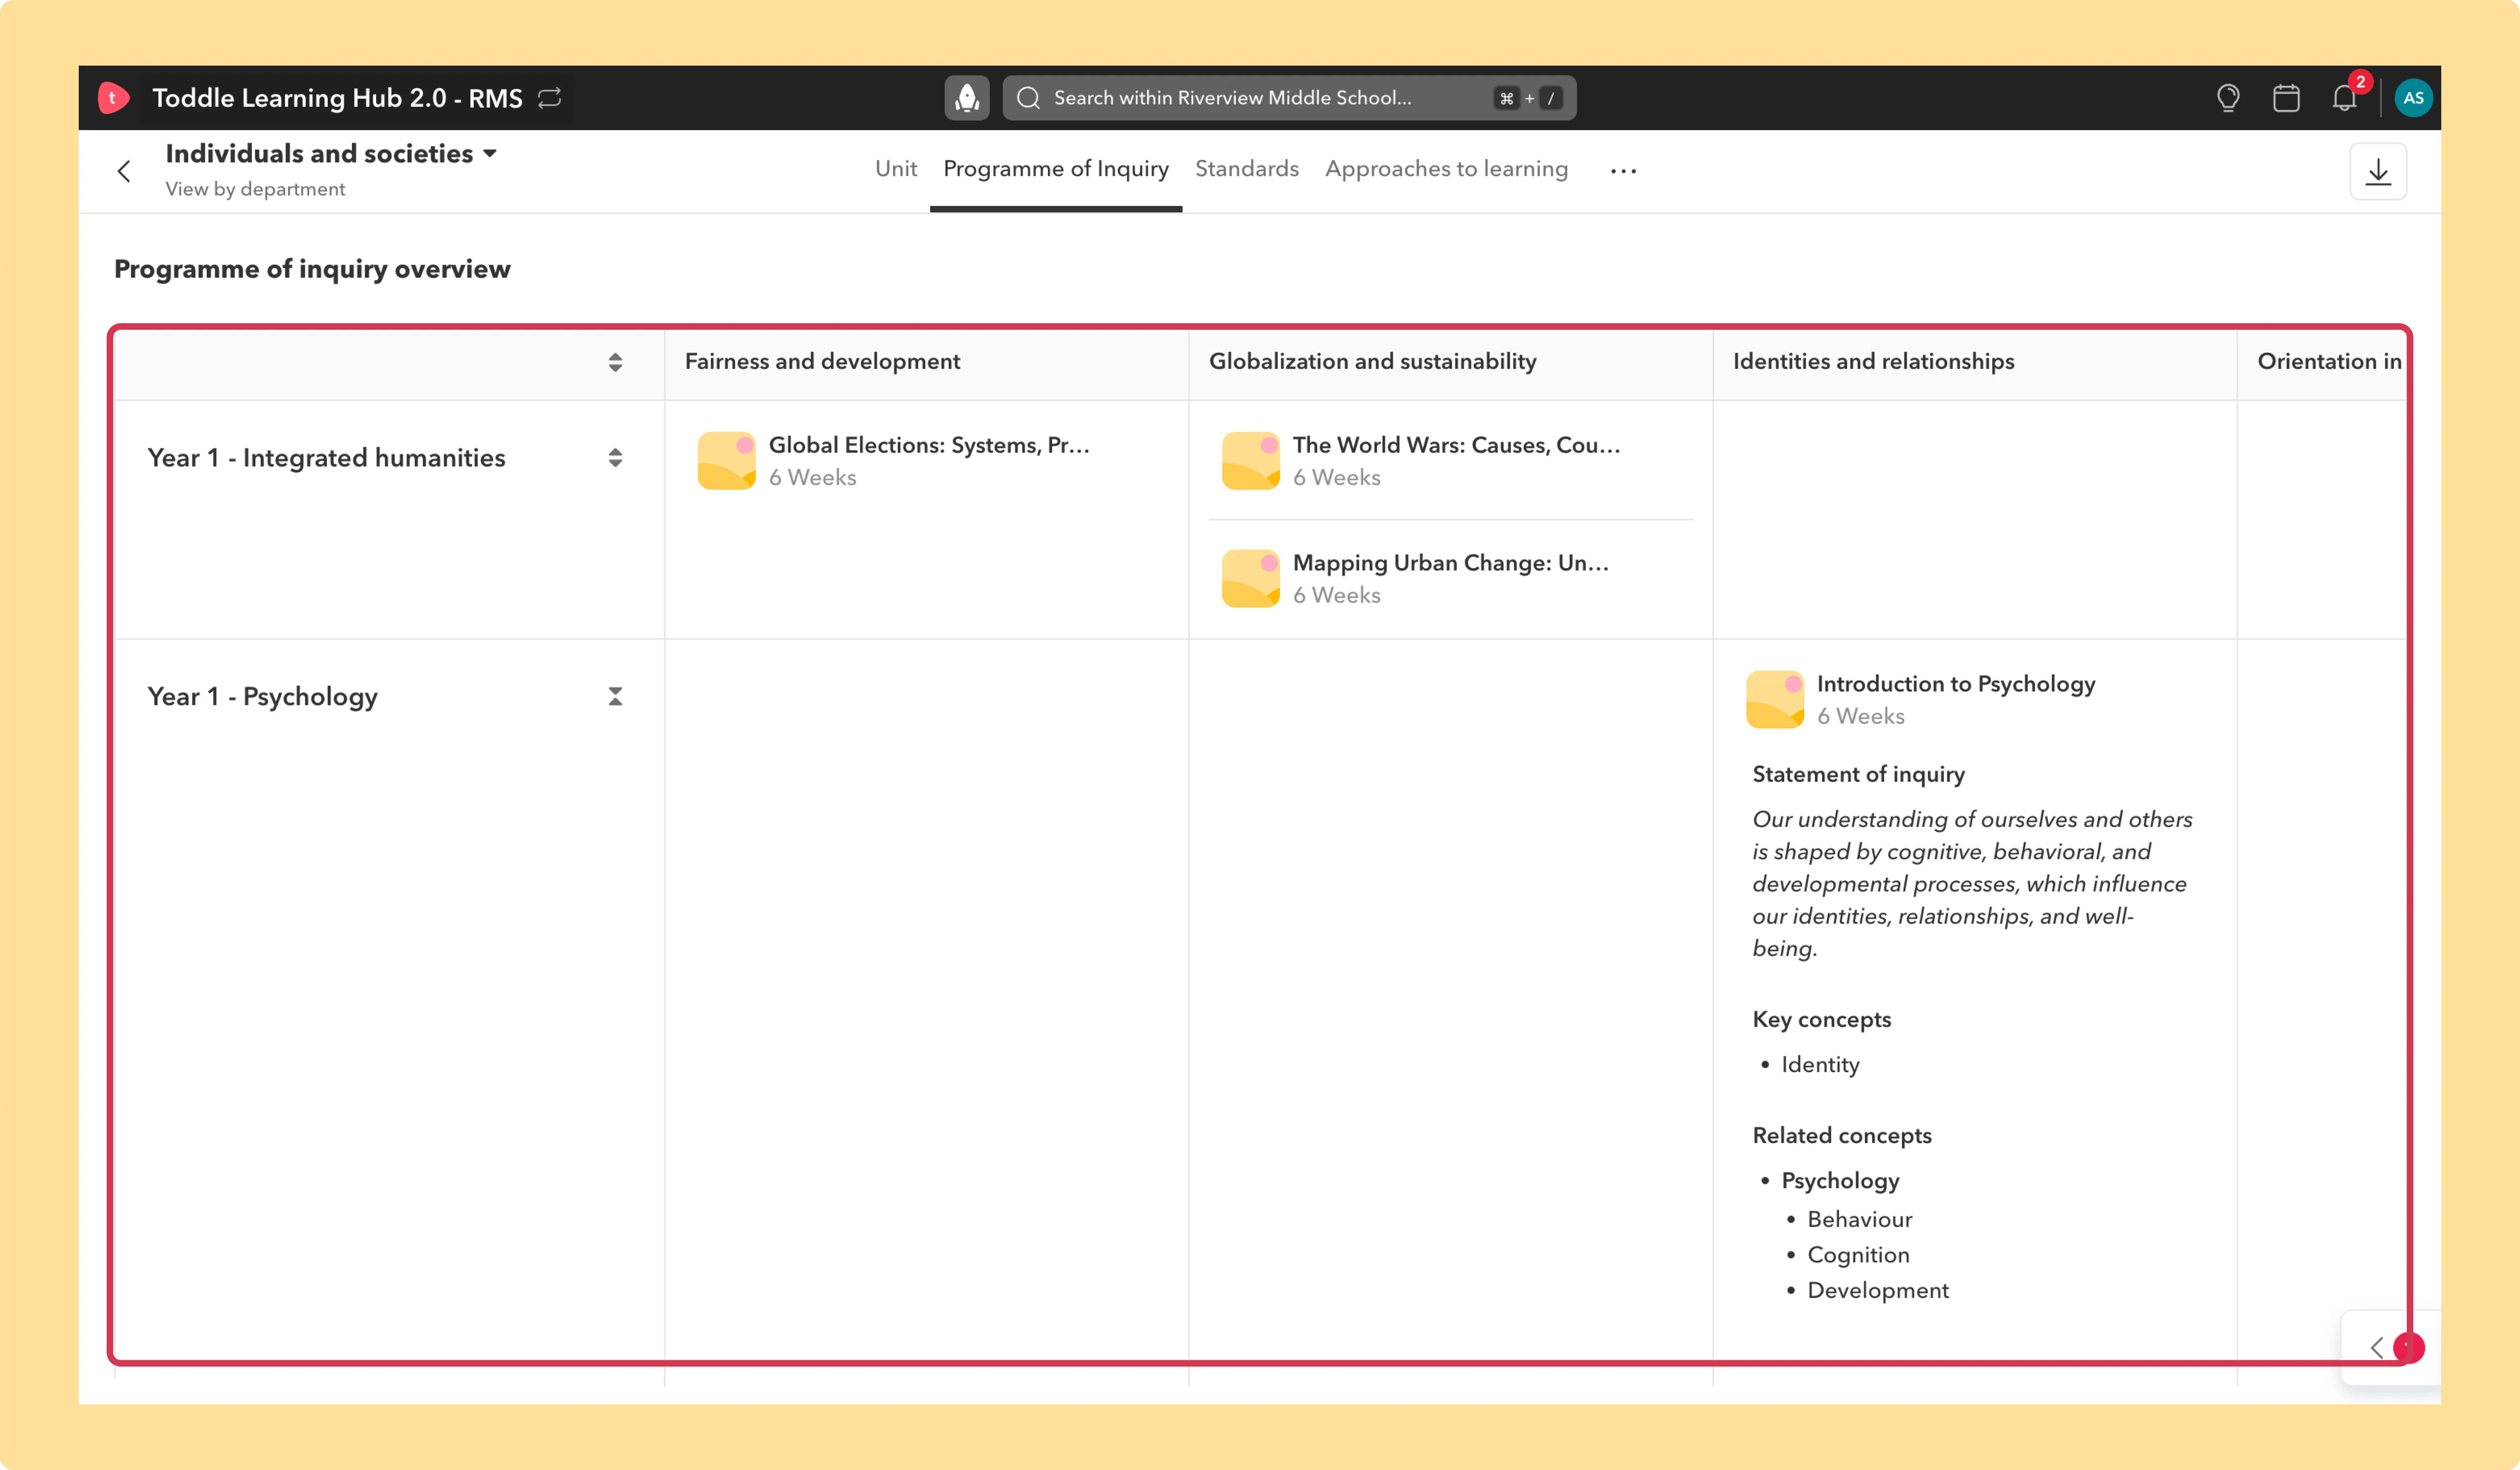This screenshot has height=1470, width=2520.
Task: Click the Cognition related concept
Action: (x=1858, y=1255)
